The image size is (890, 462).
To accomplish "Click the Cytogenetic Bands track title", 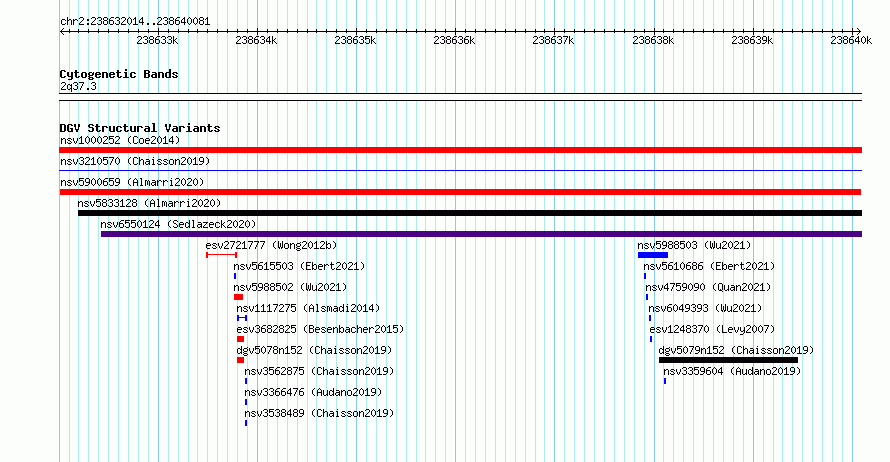I will click(x=119, y=74).
